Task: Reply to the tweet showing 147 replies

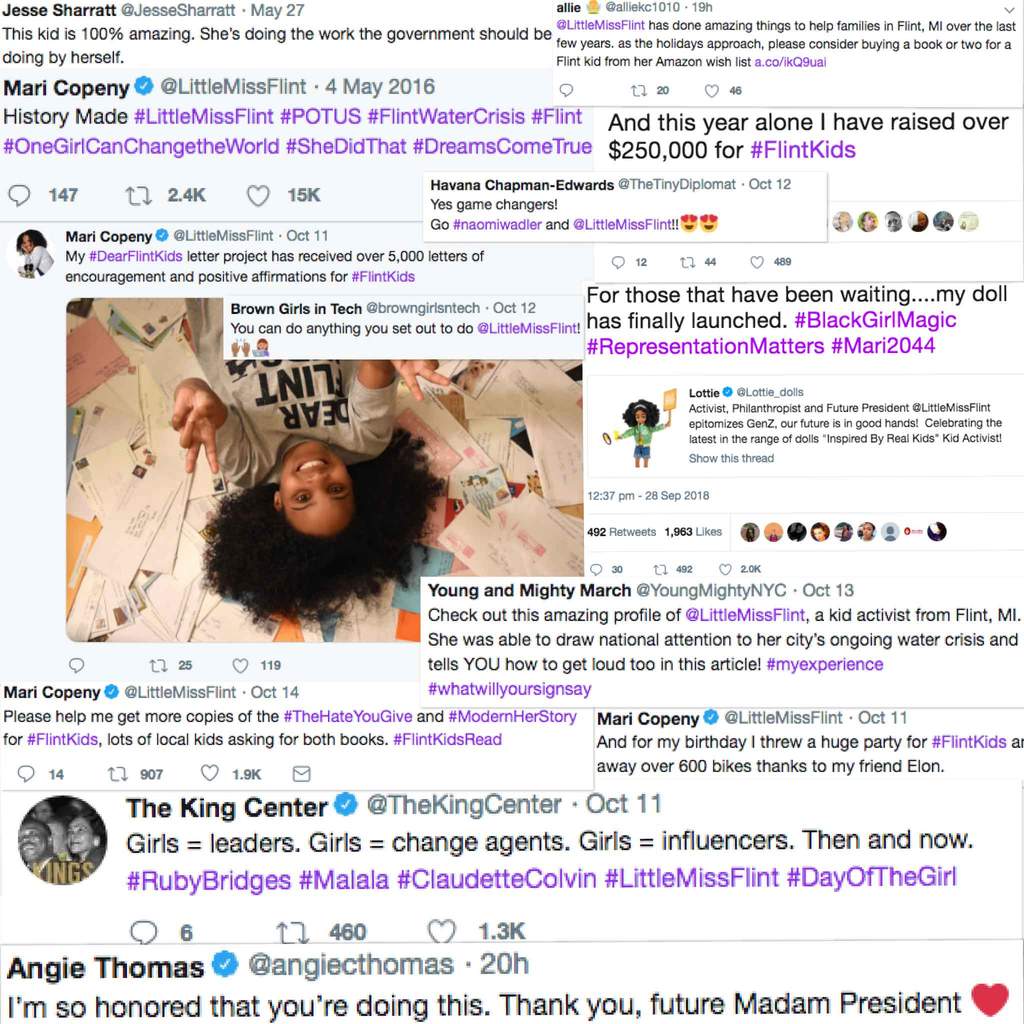Action: pyautogui.click(x=19, y=195)
